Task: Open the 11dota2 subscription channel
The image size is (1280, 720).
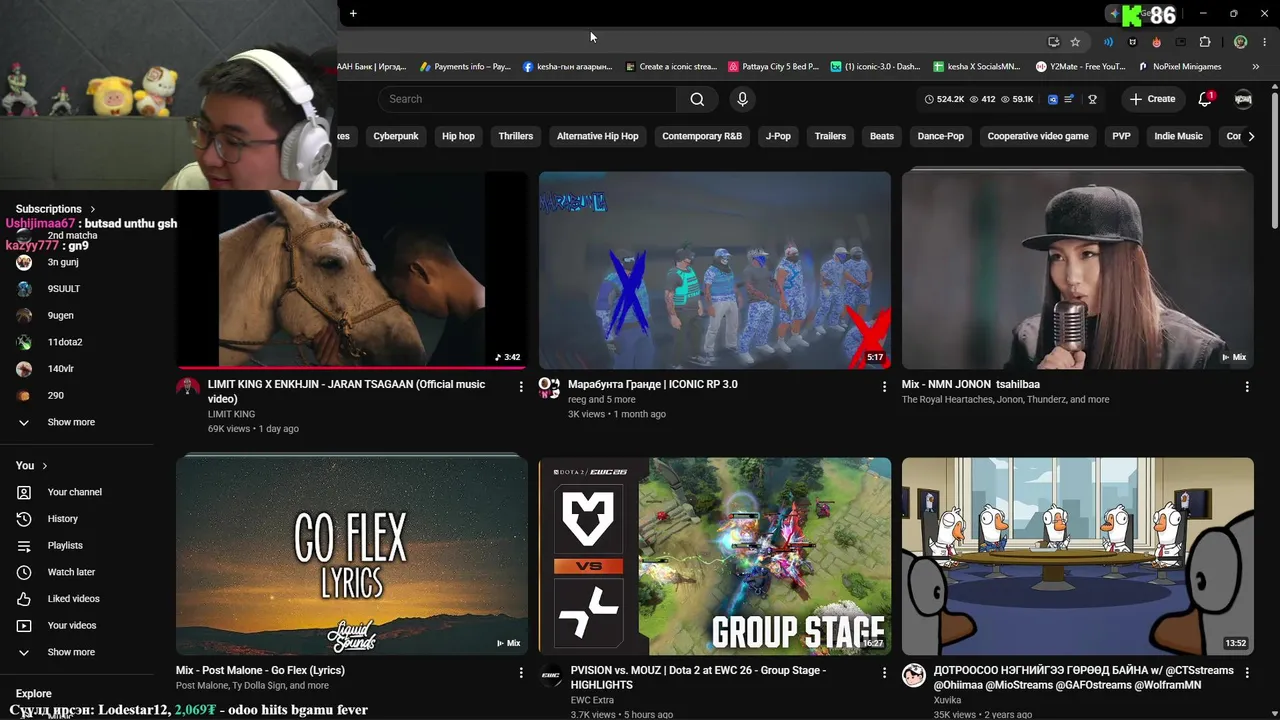Action: pyautogui.click(x=65, y=342)
